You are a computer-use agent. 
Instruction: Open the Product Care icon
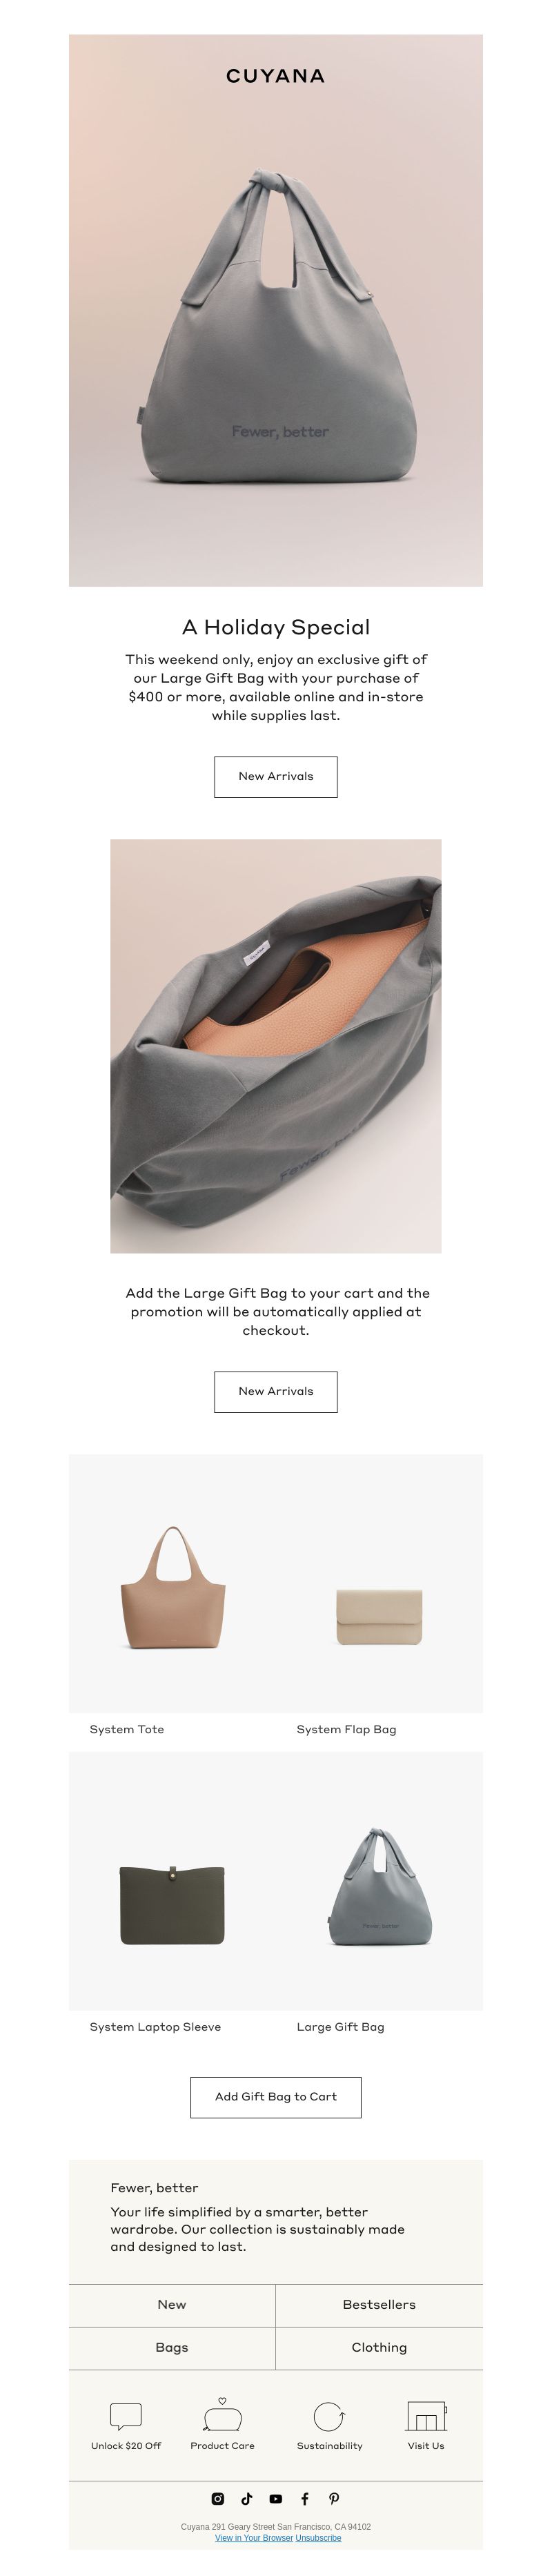pos(222,2414)
